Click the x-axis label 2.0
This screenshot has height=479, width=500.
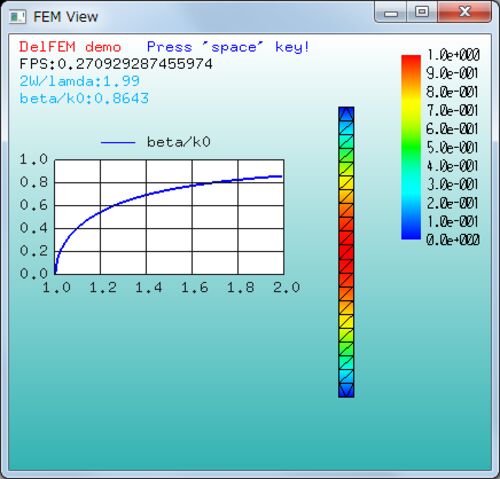[287, 287]
